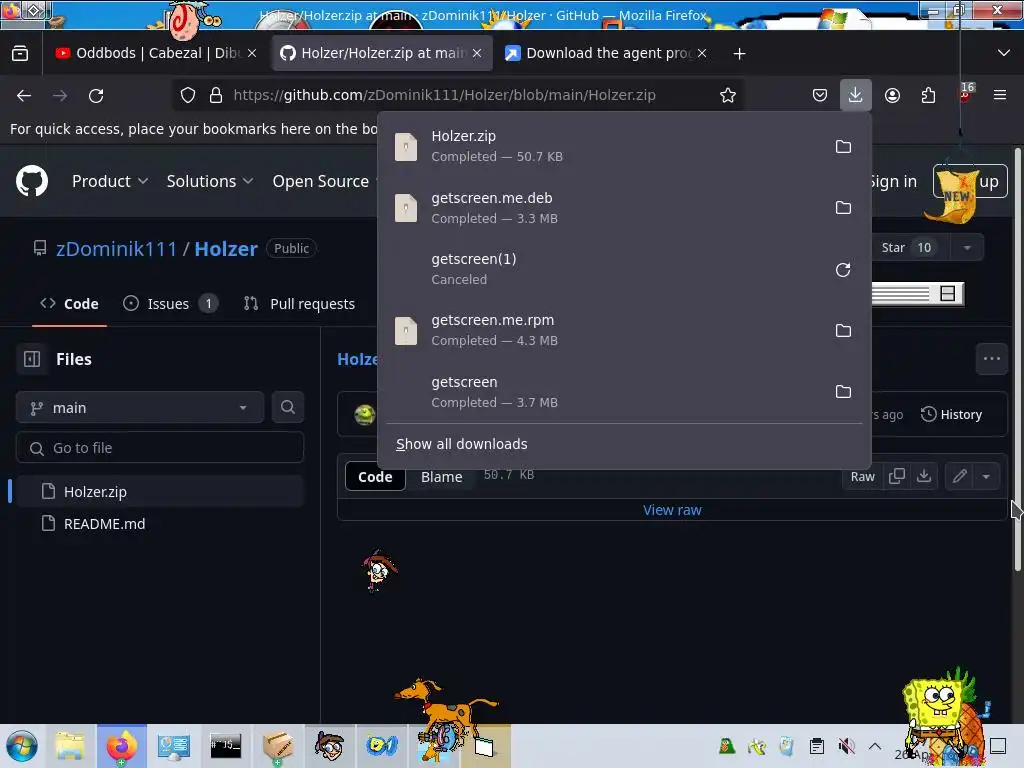The height and width of the screenshot is (768, 1024).
Task: Switch to the Holzer/Holzer.zip GitHub tab
Action: point(381,54)
